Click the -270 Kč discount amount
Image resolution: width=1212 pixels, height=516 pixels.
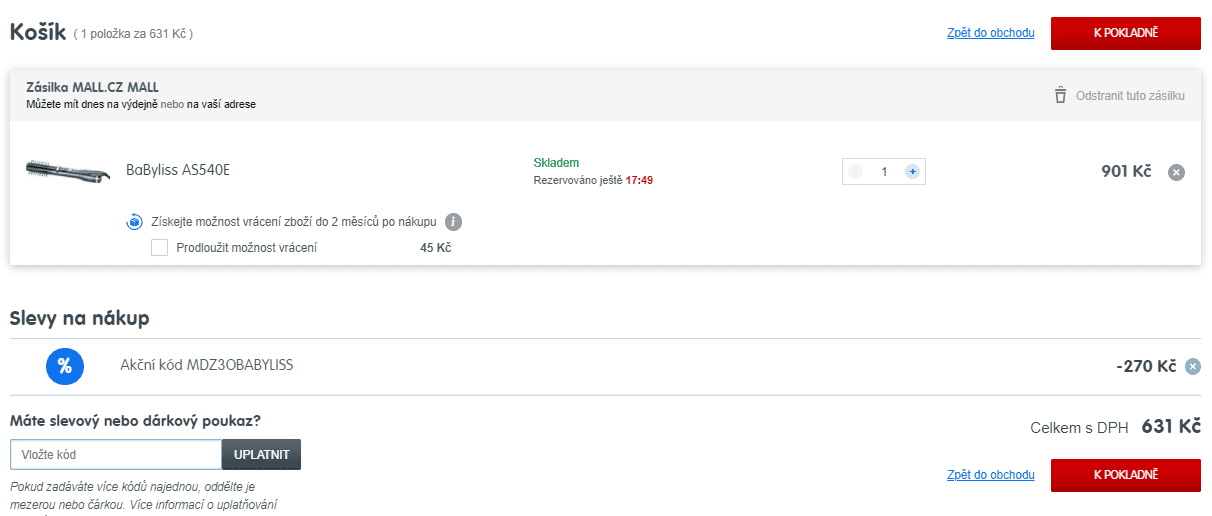(x=1146, y=366)
